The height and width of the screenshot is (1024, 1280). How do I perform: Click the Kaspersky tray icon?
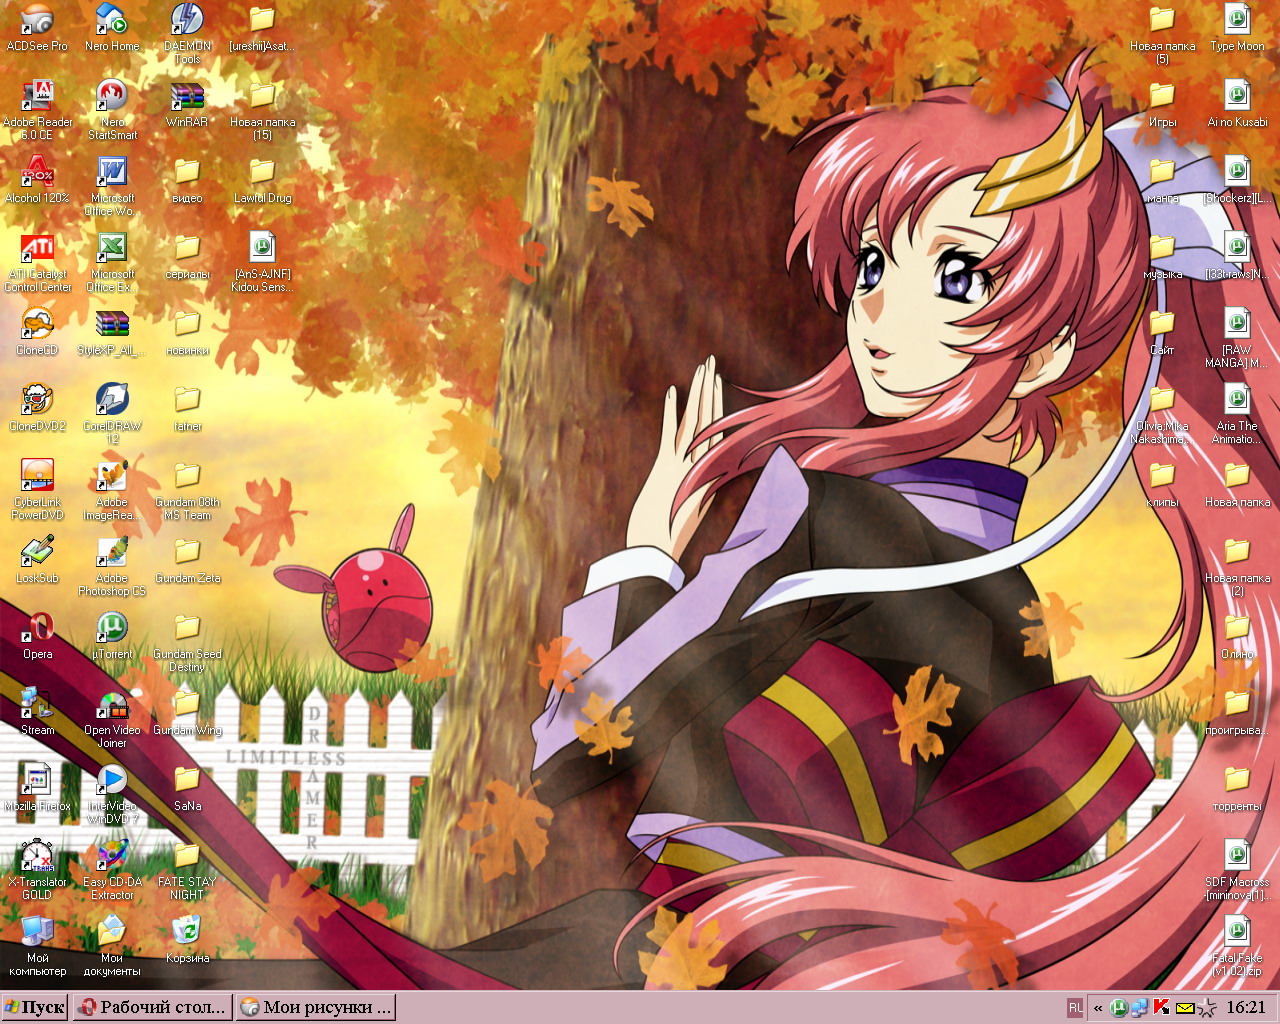pyautogui.click(x=1162, y=1008)
